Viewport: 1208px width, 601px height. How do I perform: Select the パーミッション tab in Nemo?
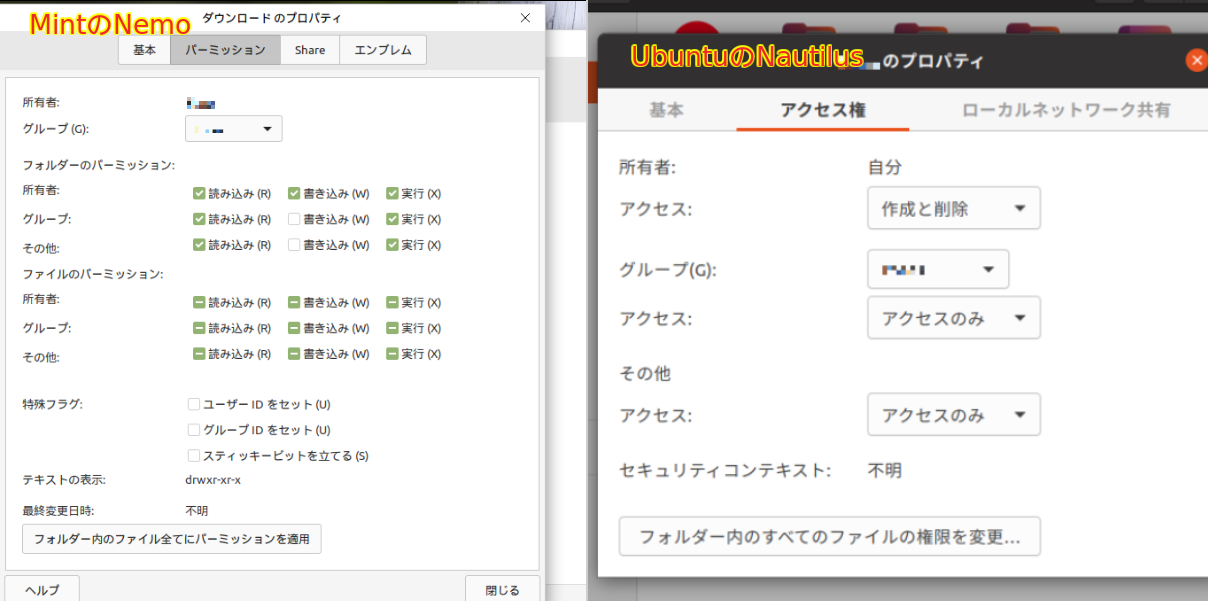(x=226, y=50)
